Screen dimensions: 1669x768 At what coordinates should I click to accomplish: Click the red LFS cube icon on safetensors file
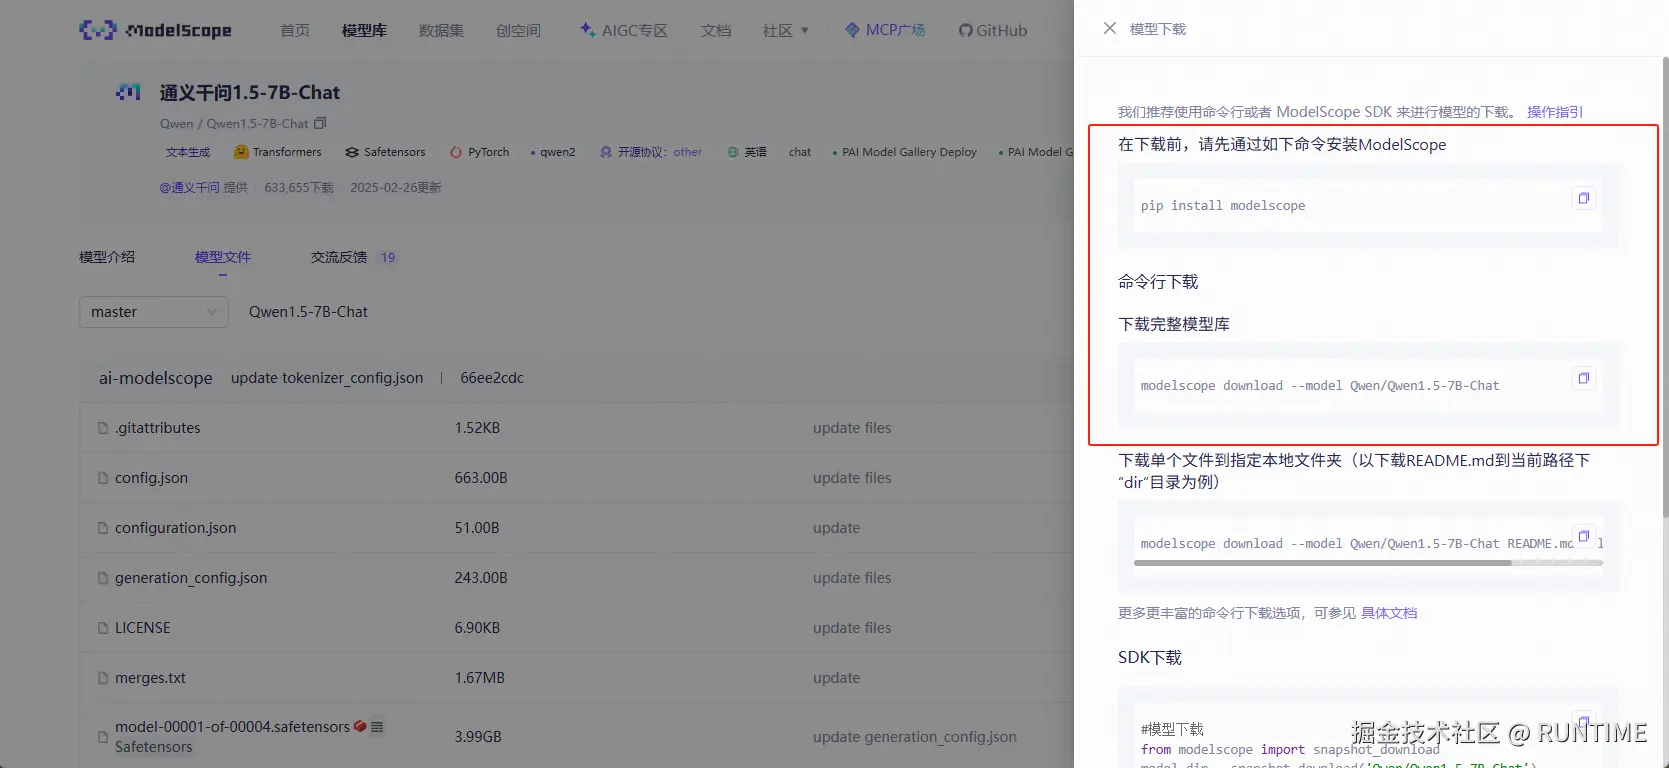coord(360,726)
